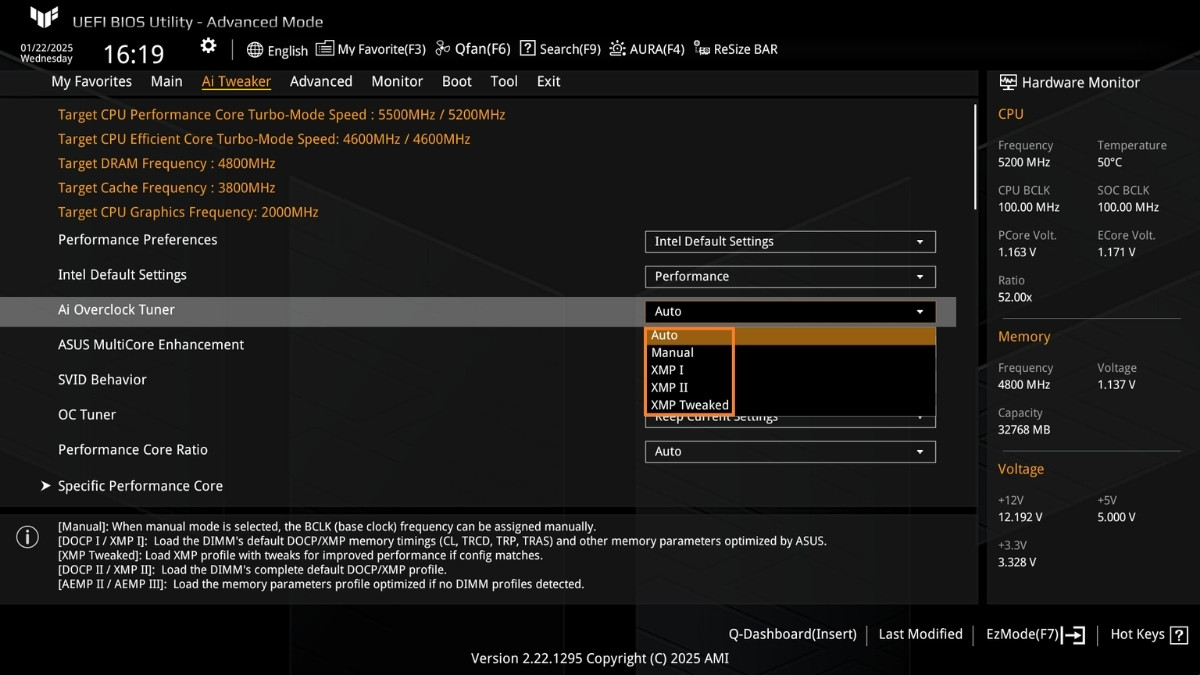Open Performance Core Ratio dropdown
The image size is (1200, 675).
pyautogui.click(x=790, y=451)
